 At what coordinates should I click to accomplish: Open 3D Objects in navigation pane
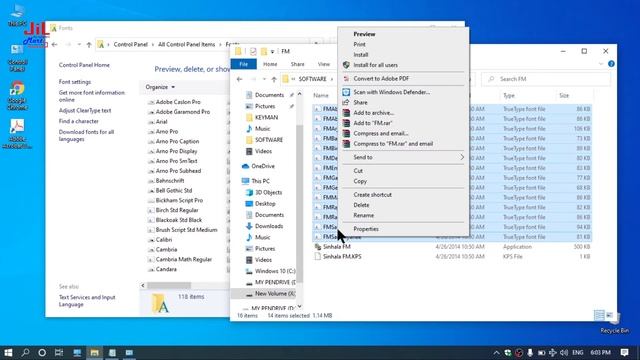pos(268,192)
